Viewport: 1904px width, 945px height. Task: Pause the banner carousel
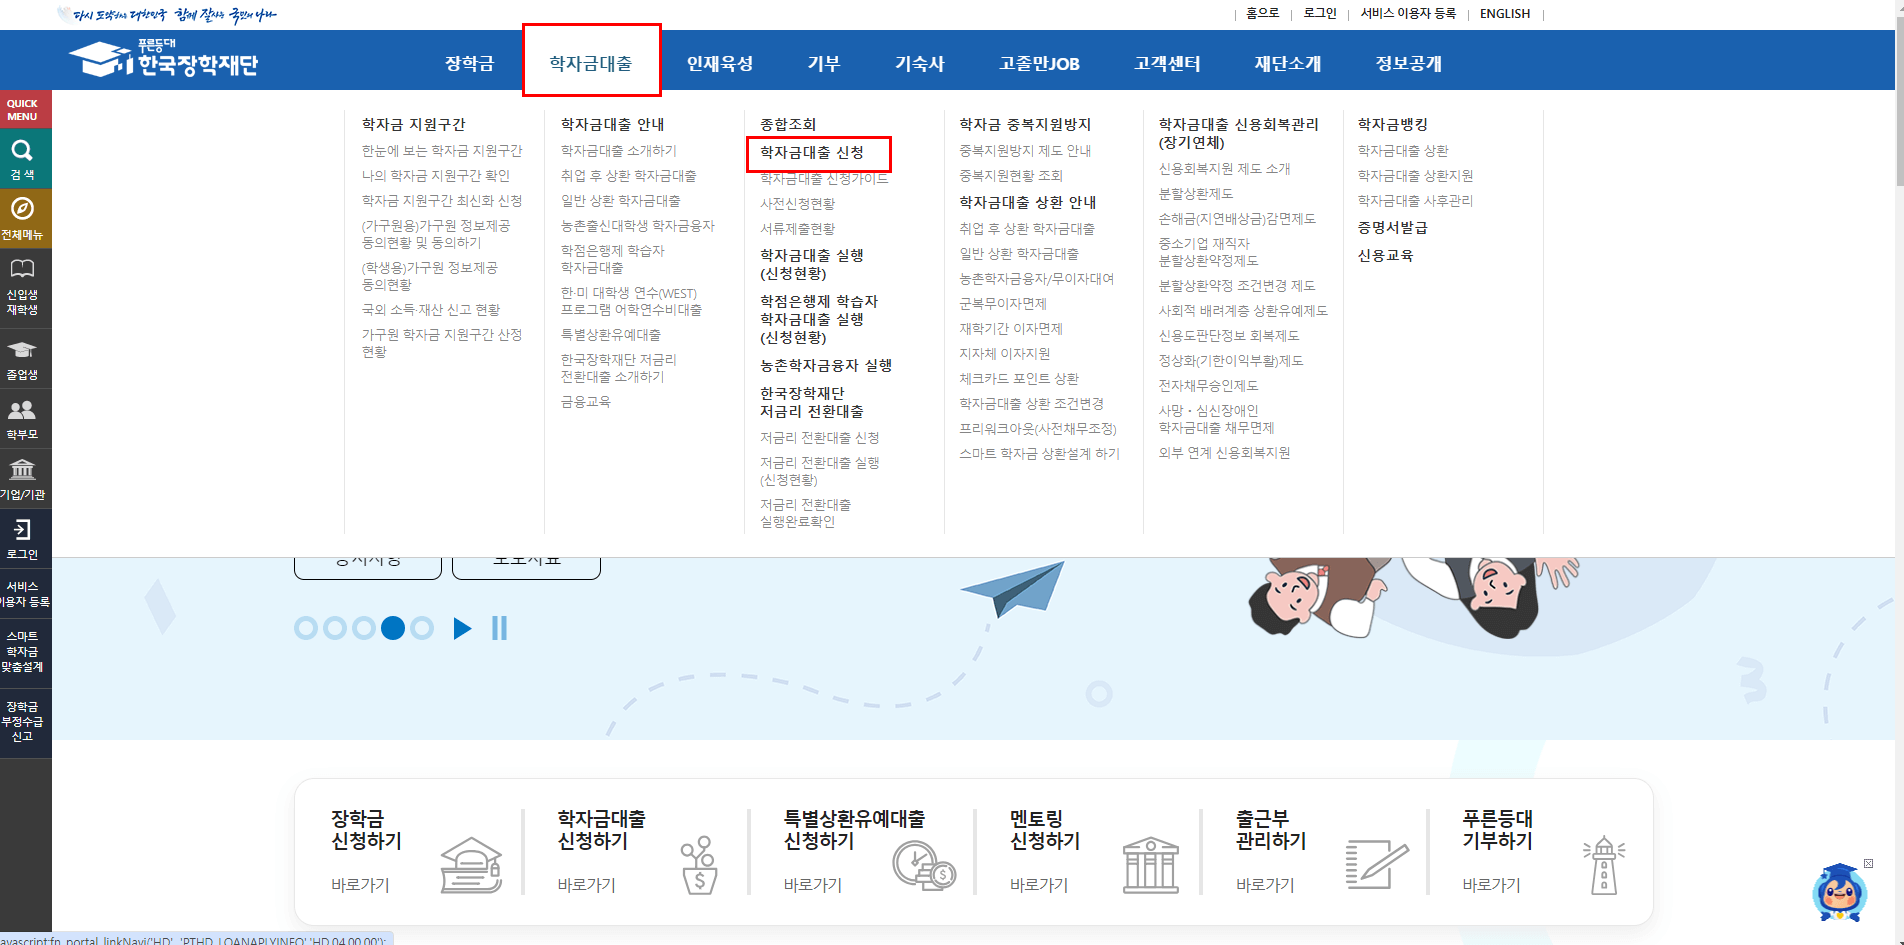click(499, 628)
